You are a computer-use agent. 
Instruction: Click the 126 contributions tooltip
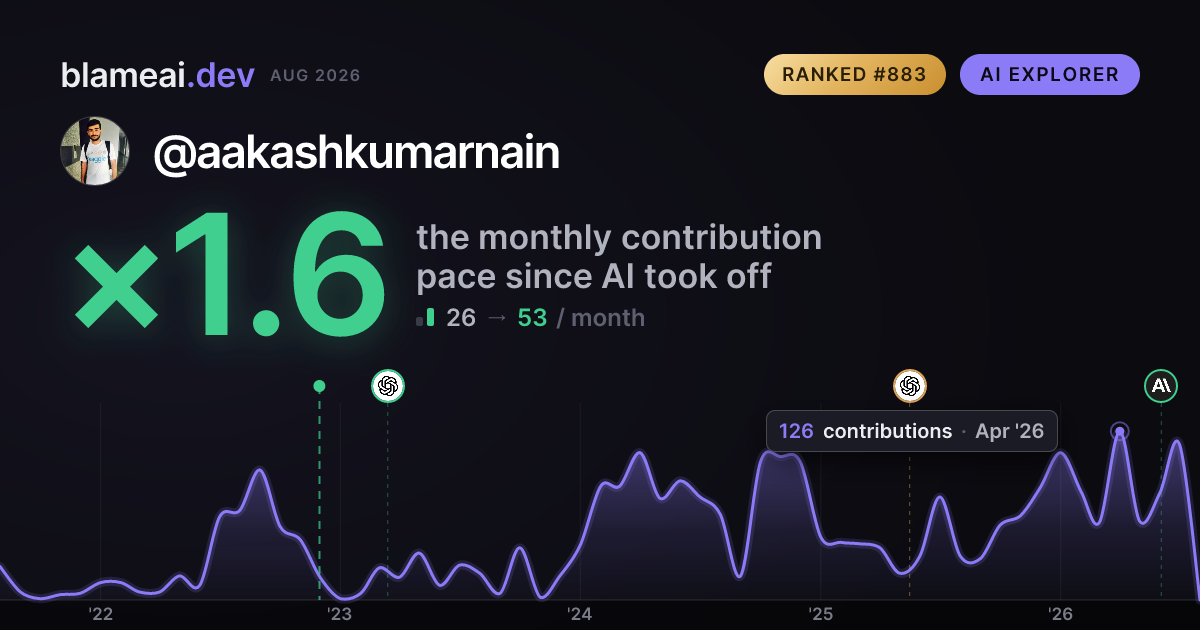pos(912,431)
